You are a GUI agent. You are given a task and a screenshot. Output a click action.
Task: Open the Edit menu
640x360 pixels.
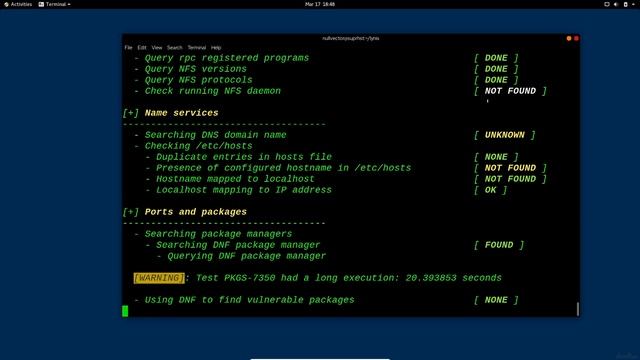[x=142, y=48]
